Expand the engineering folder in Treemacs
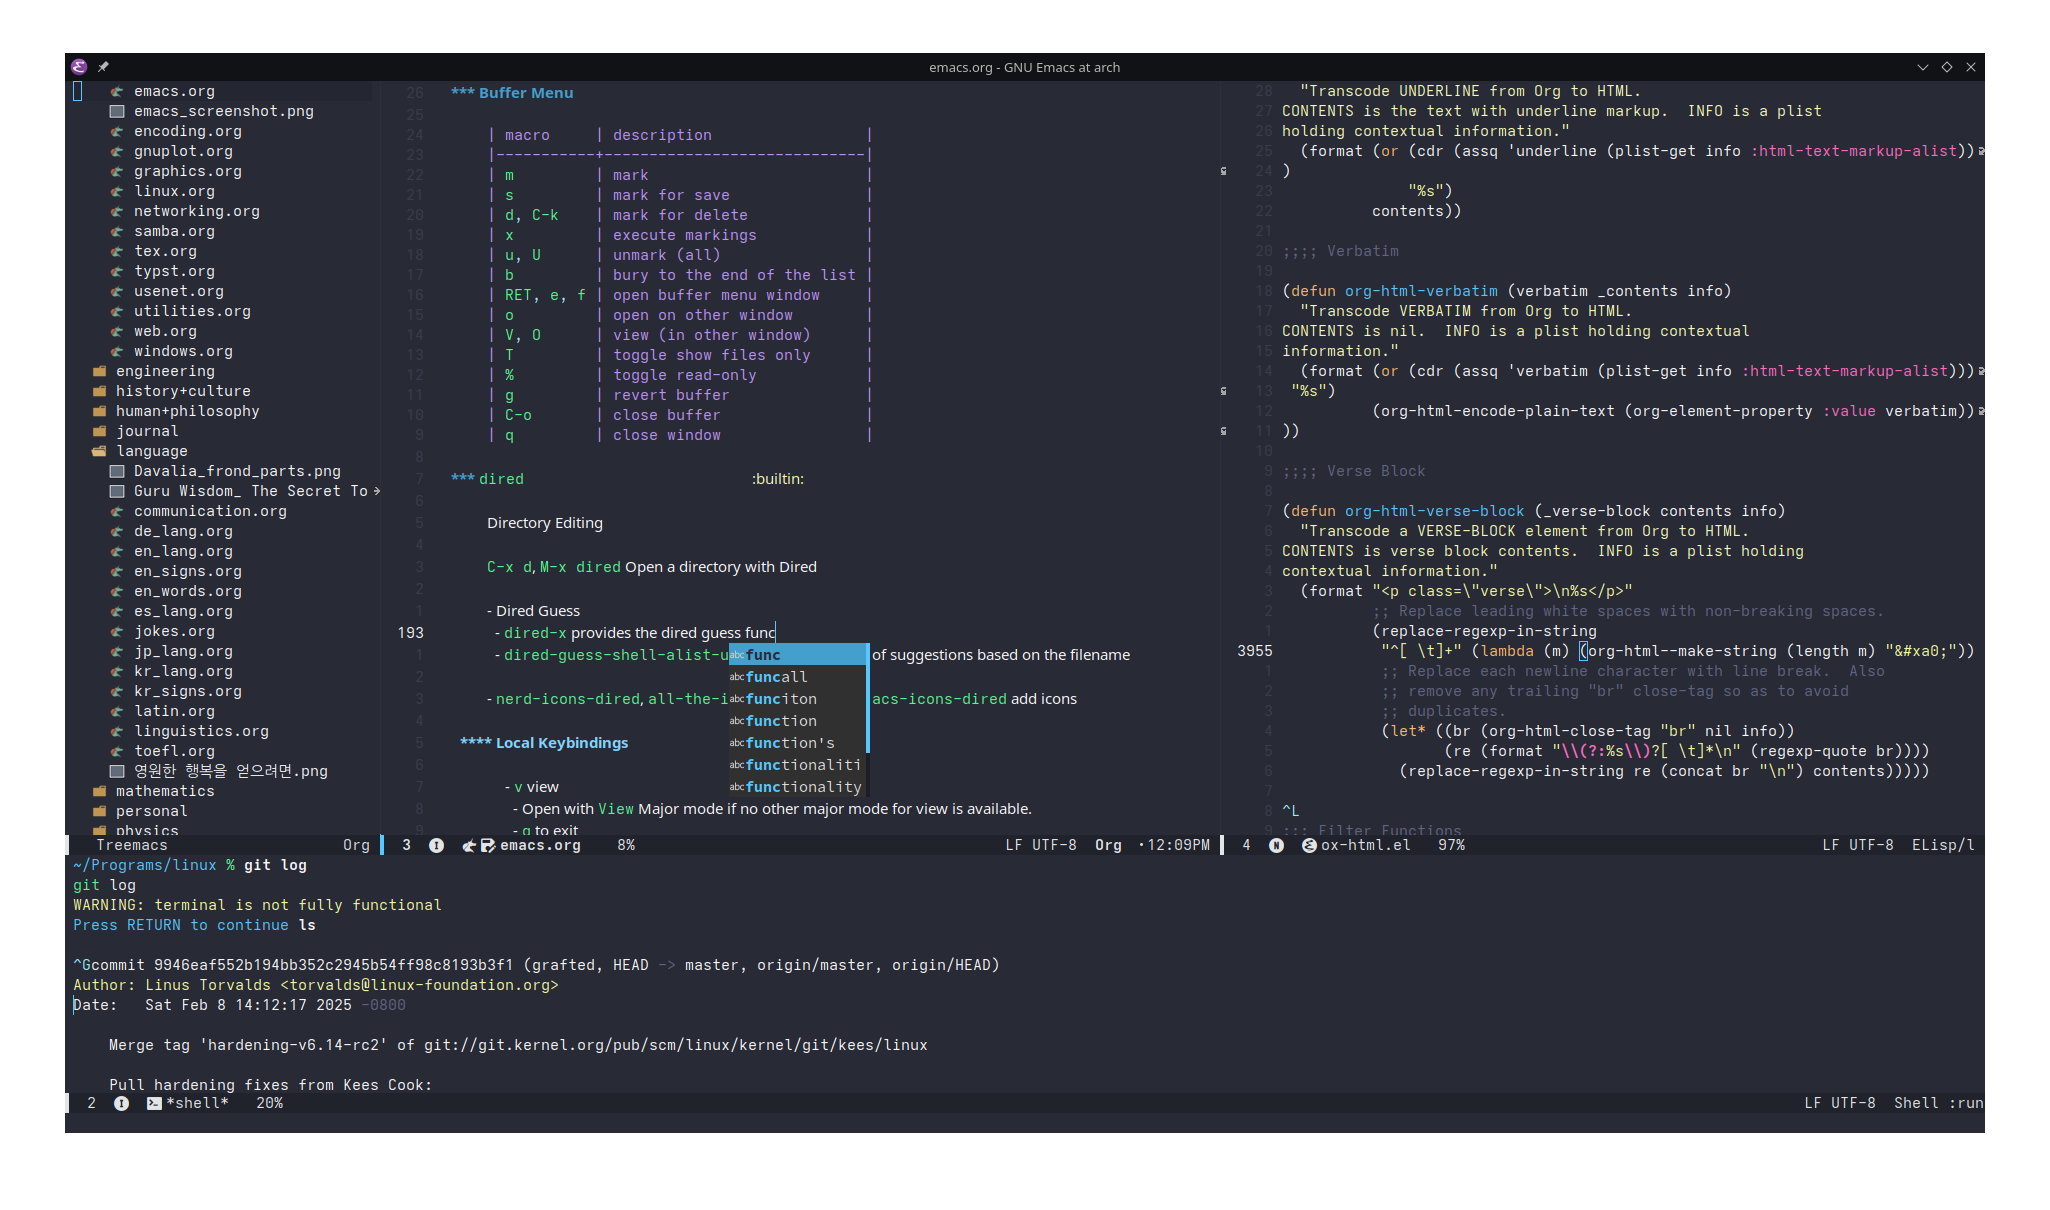Viewport: 2050px width, 1210px height. [99, 371]
